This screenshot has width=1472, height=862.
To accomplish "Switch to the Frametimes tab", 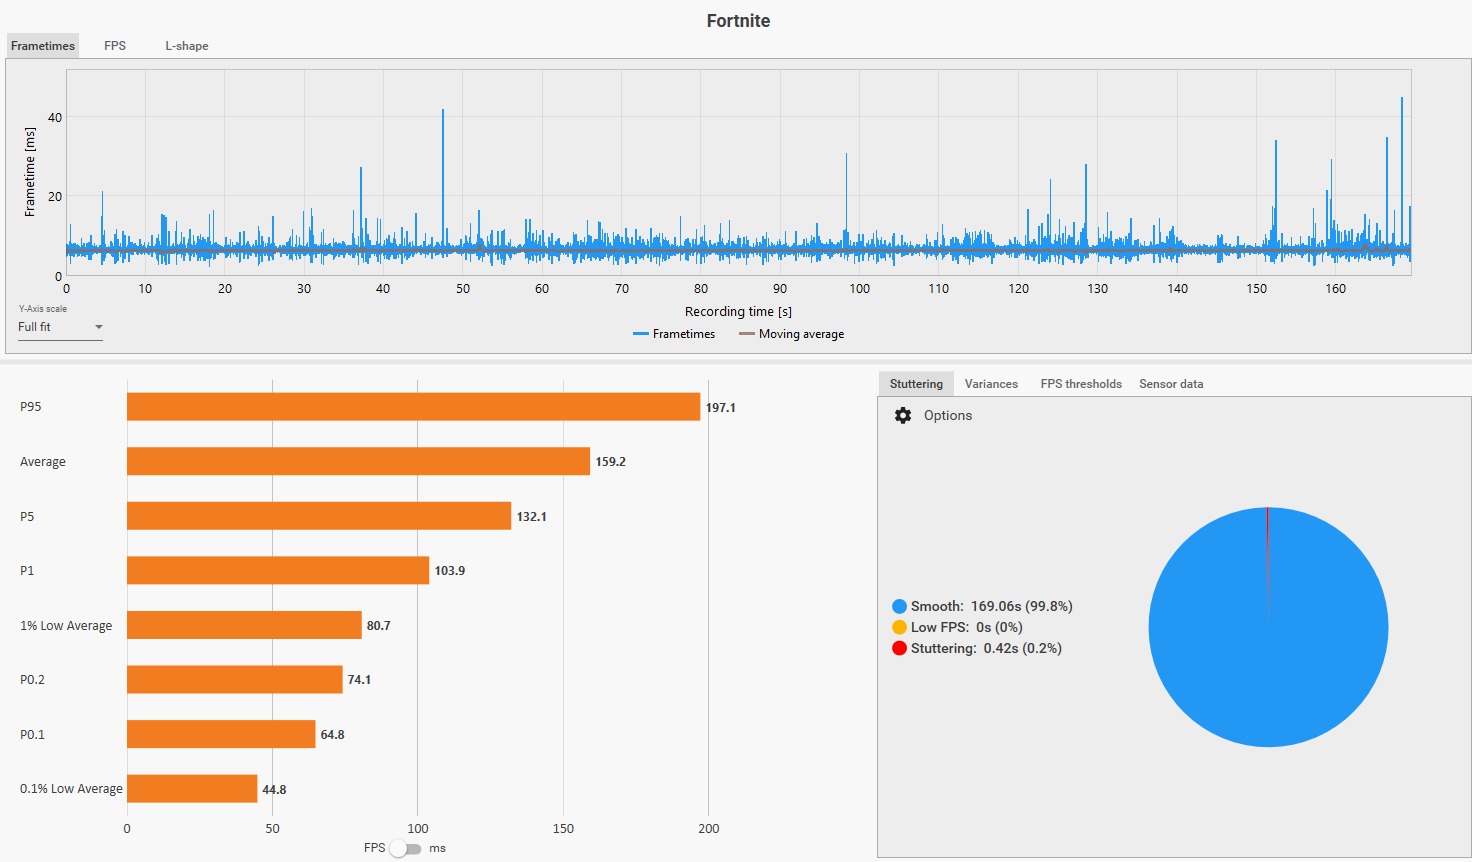I will coord(43,46).
